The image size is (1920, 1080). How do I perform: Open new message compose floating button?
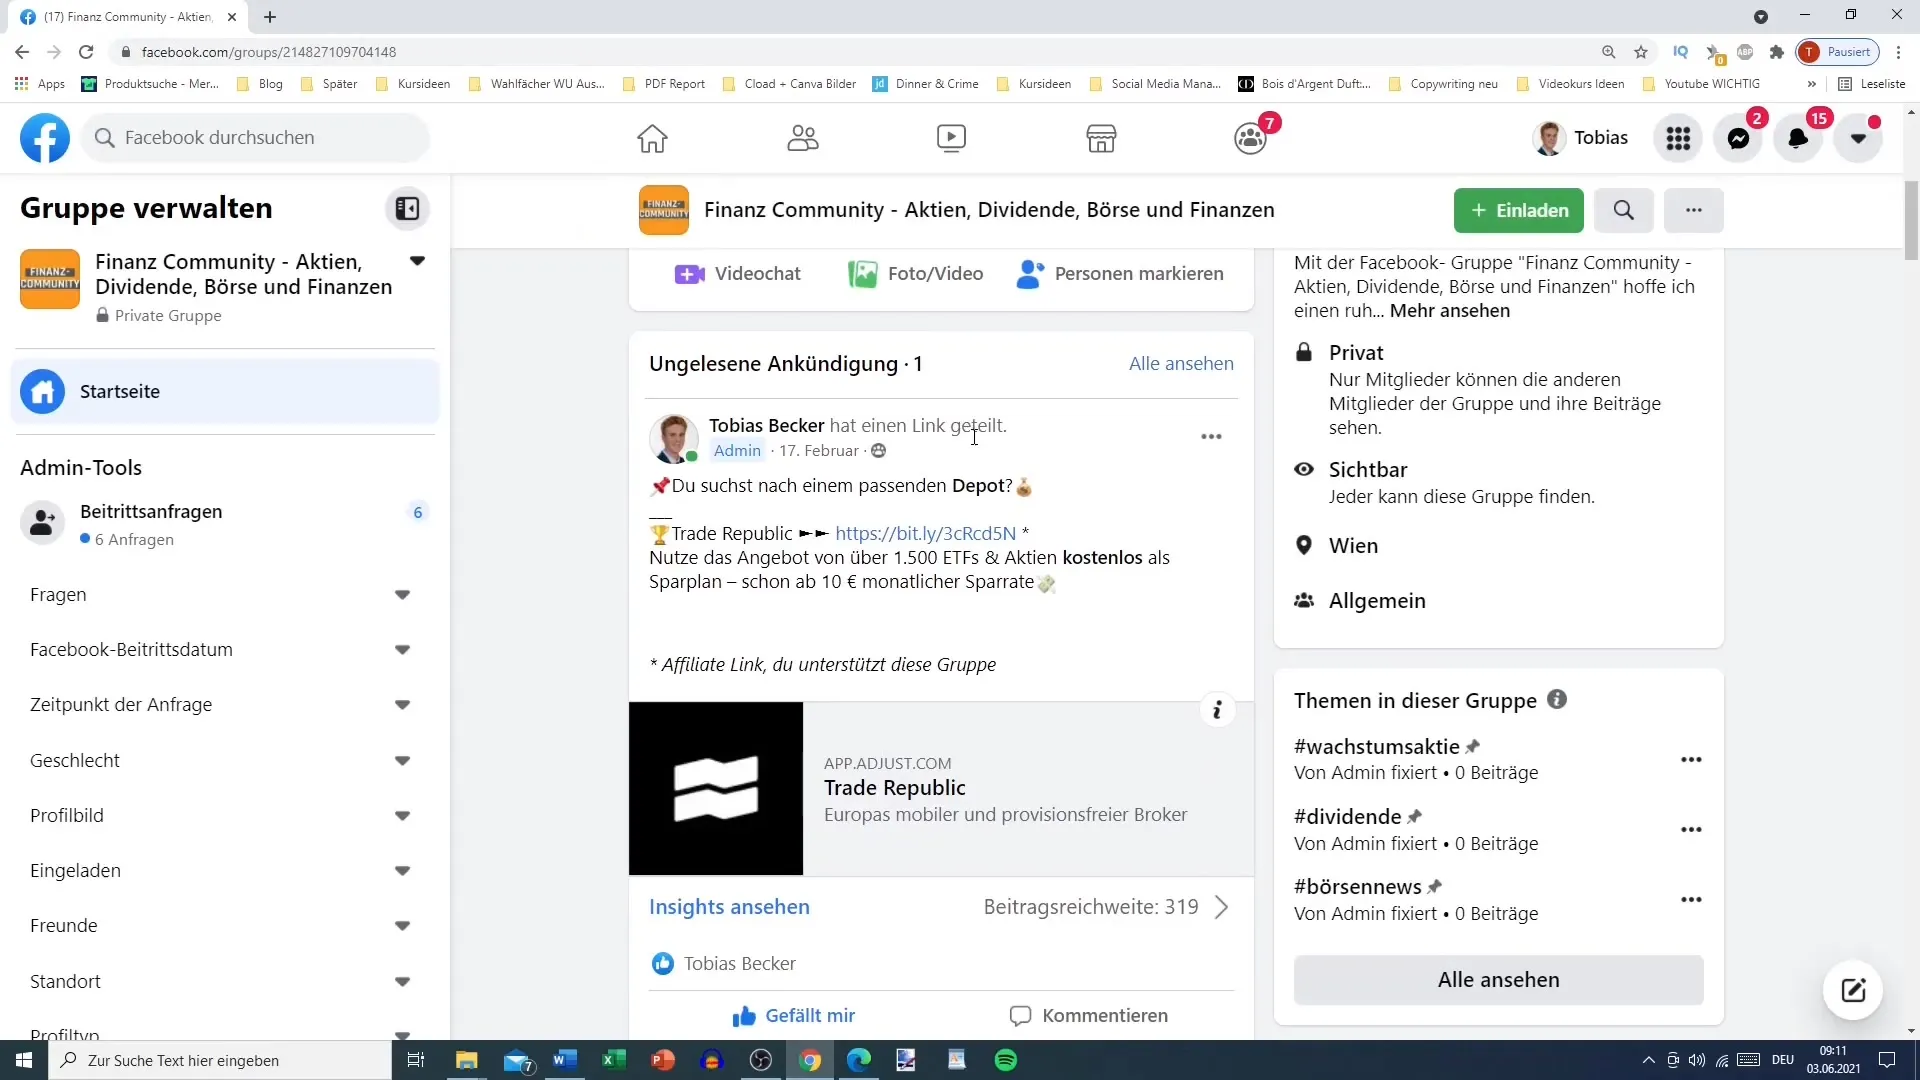[x=1853, y=990]
